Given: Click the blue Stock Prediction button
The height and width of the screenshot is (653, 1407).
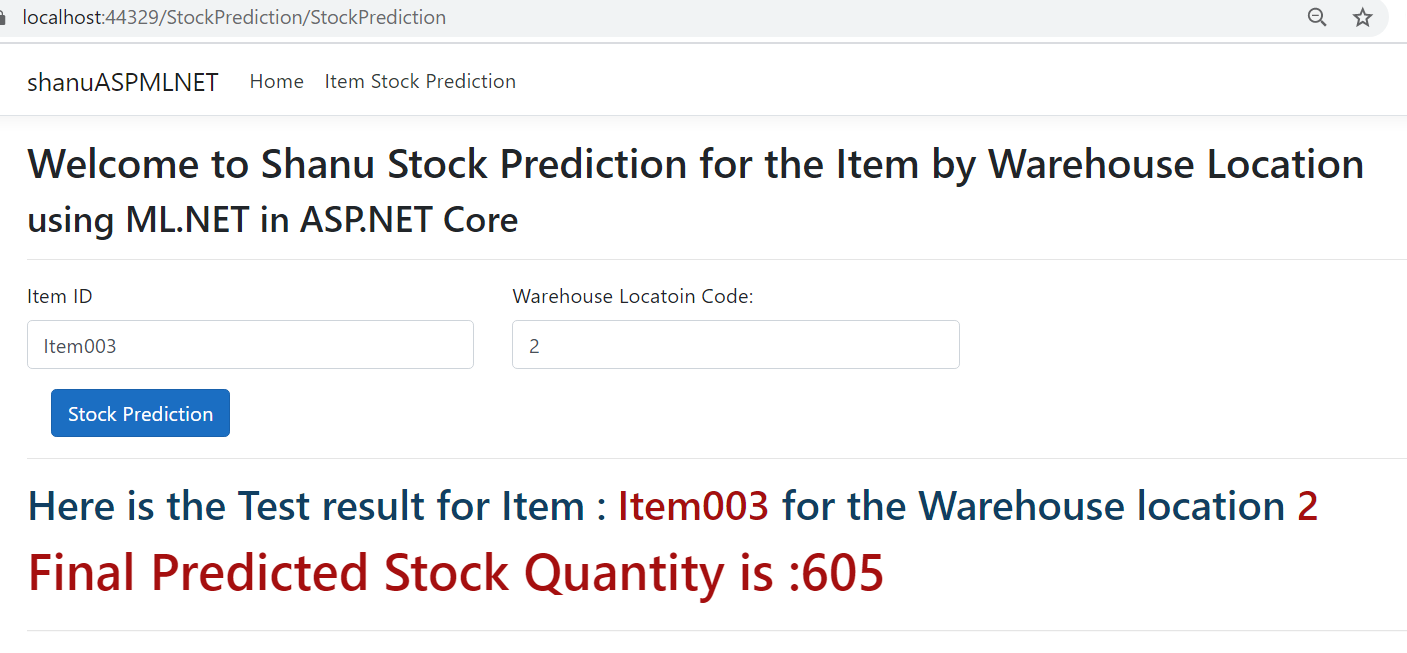Looking at the screenshot, I should [140, 413].
